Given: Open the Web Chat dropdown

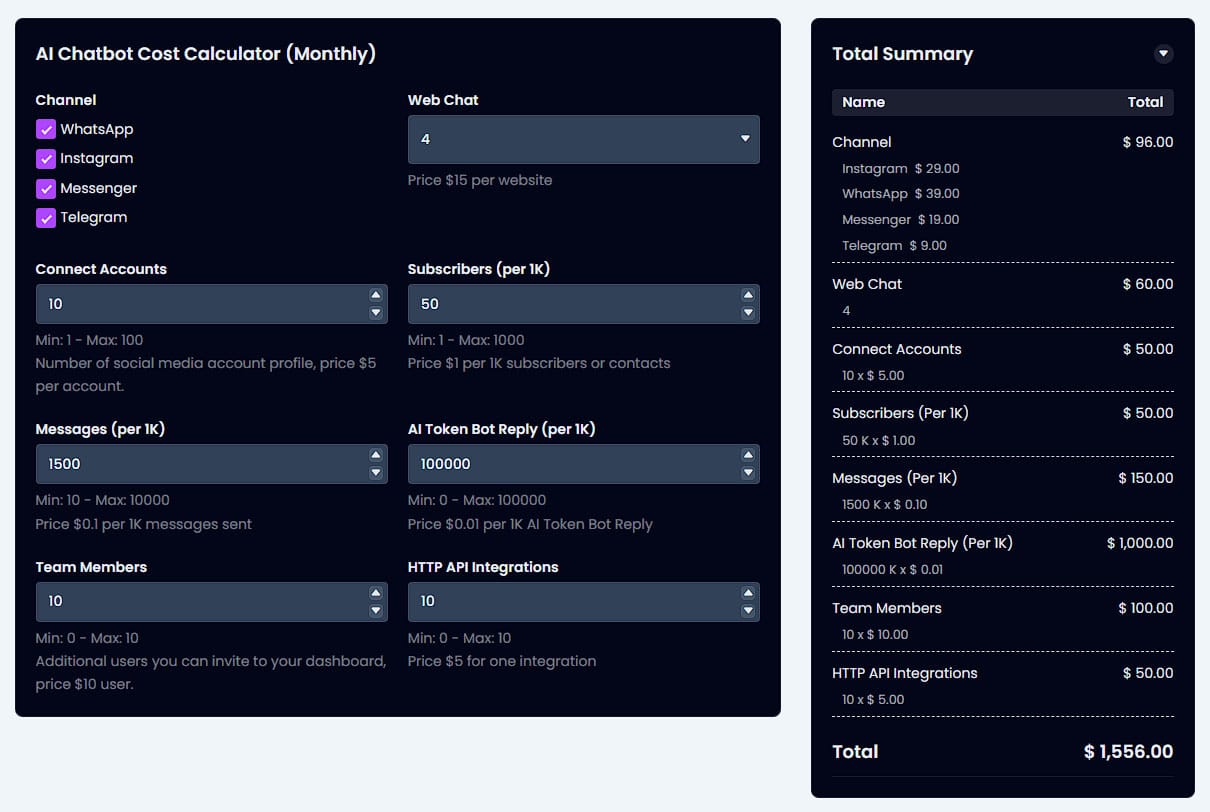Looking at the screenshot, I should (584, 139).
